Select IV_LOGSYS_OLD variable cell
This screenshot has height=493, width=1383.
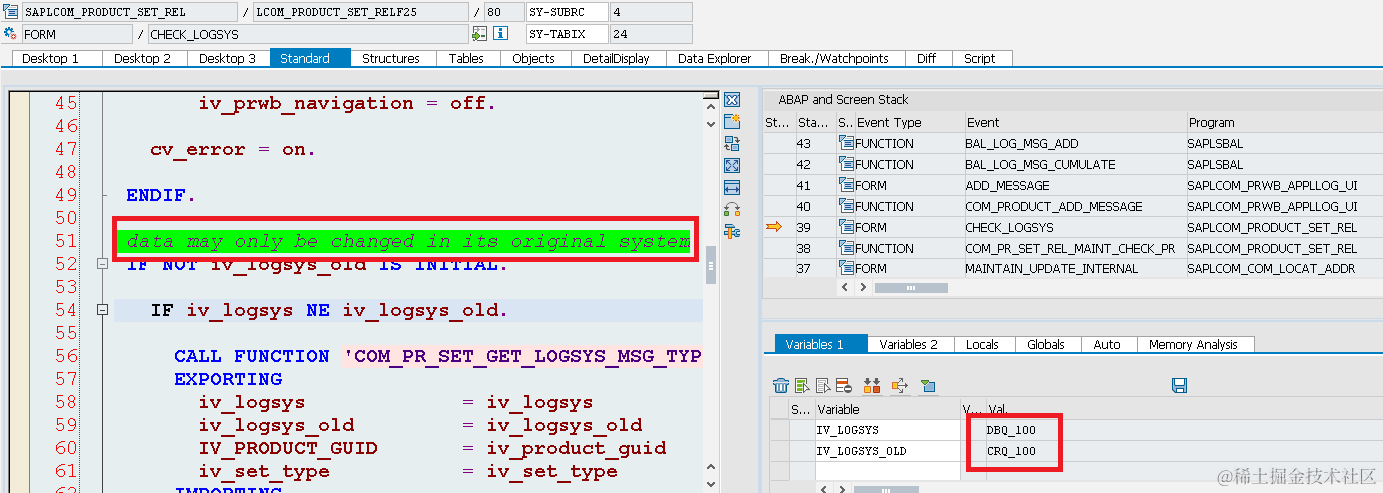(887, 451)
